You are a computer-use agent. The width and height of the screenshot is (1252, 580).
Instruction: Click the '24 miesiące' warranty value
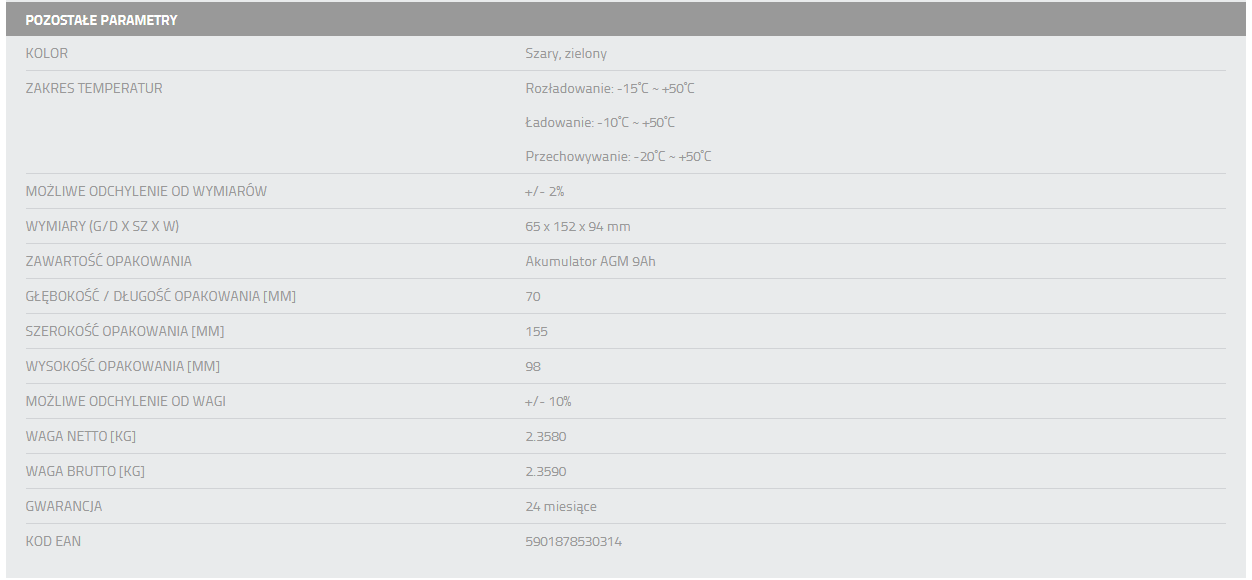561,506
